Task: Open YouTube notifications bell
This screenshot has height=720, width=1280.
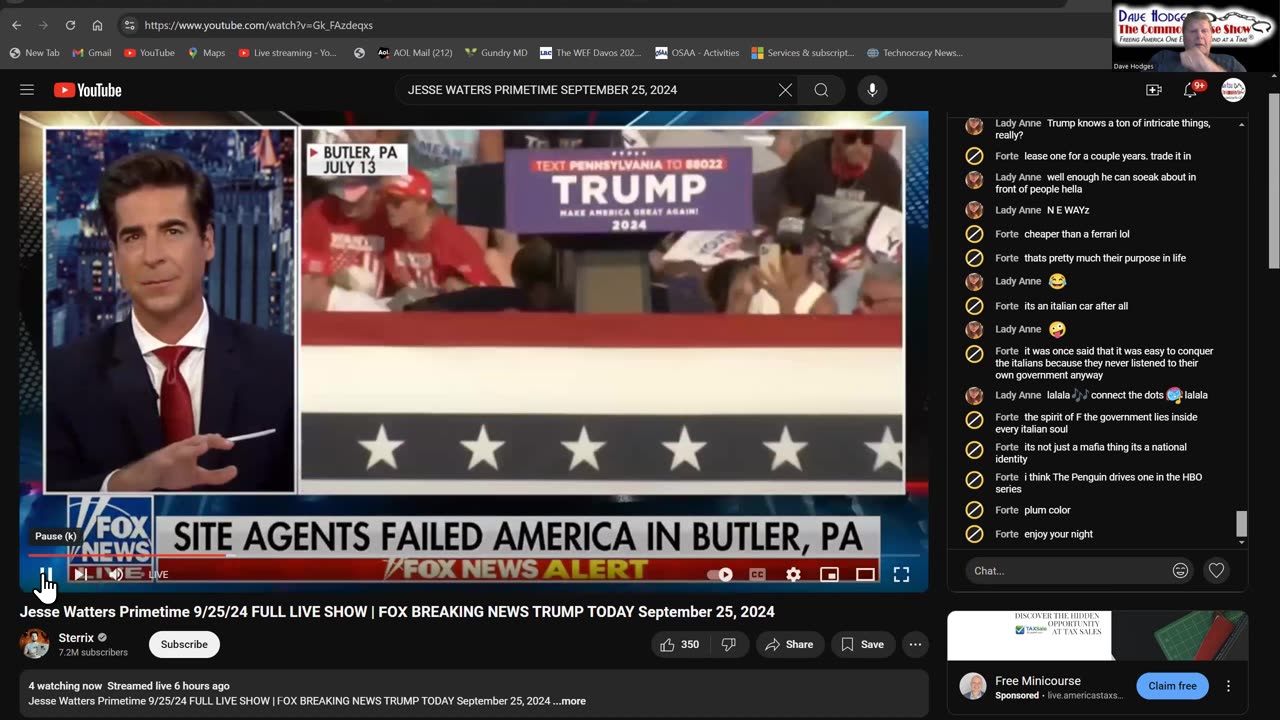Action: pyautogui.click(x=1190, y=90)
